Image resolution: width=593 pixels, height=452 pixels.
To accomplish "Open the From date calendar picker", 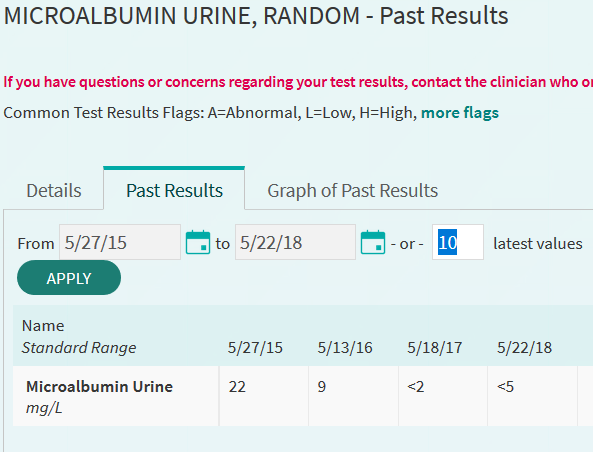I will tap(198, 242).
